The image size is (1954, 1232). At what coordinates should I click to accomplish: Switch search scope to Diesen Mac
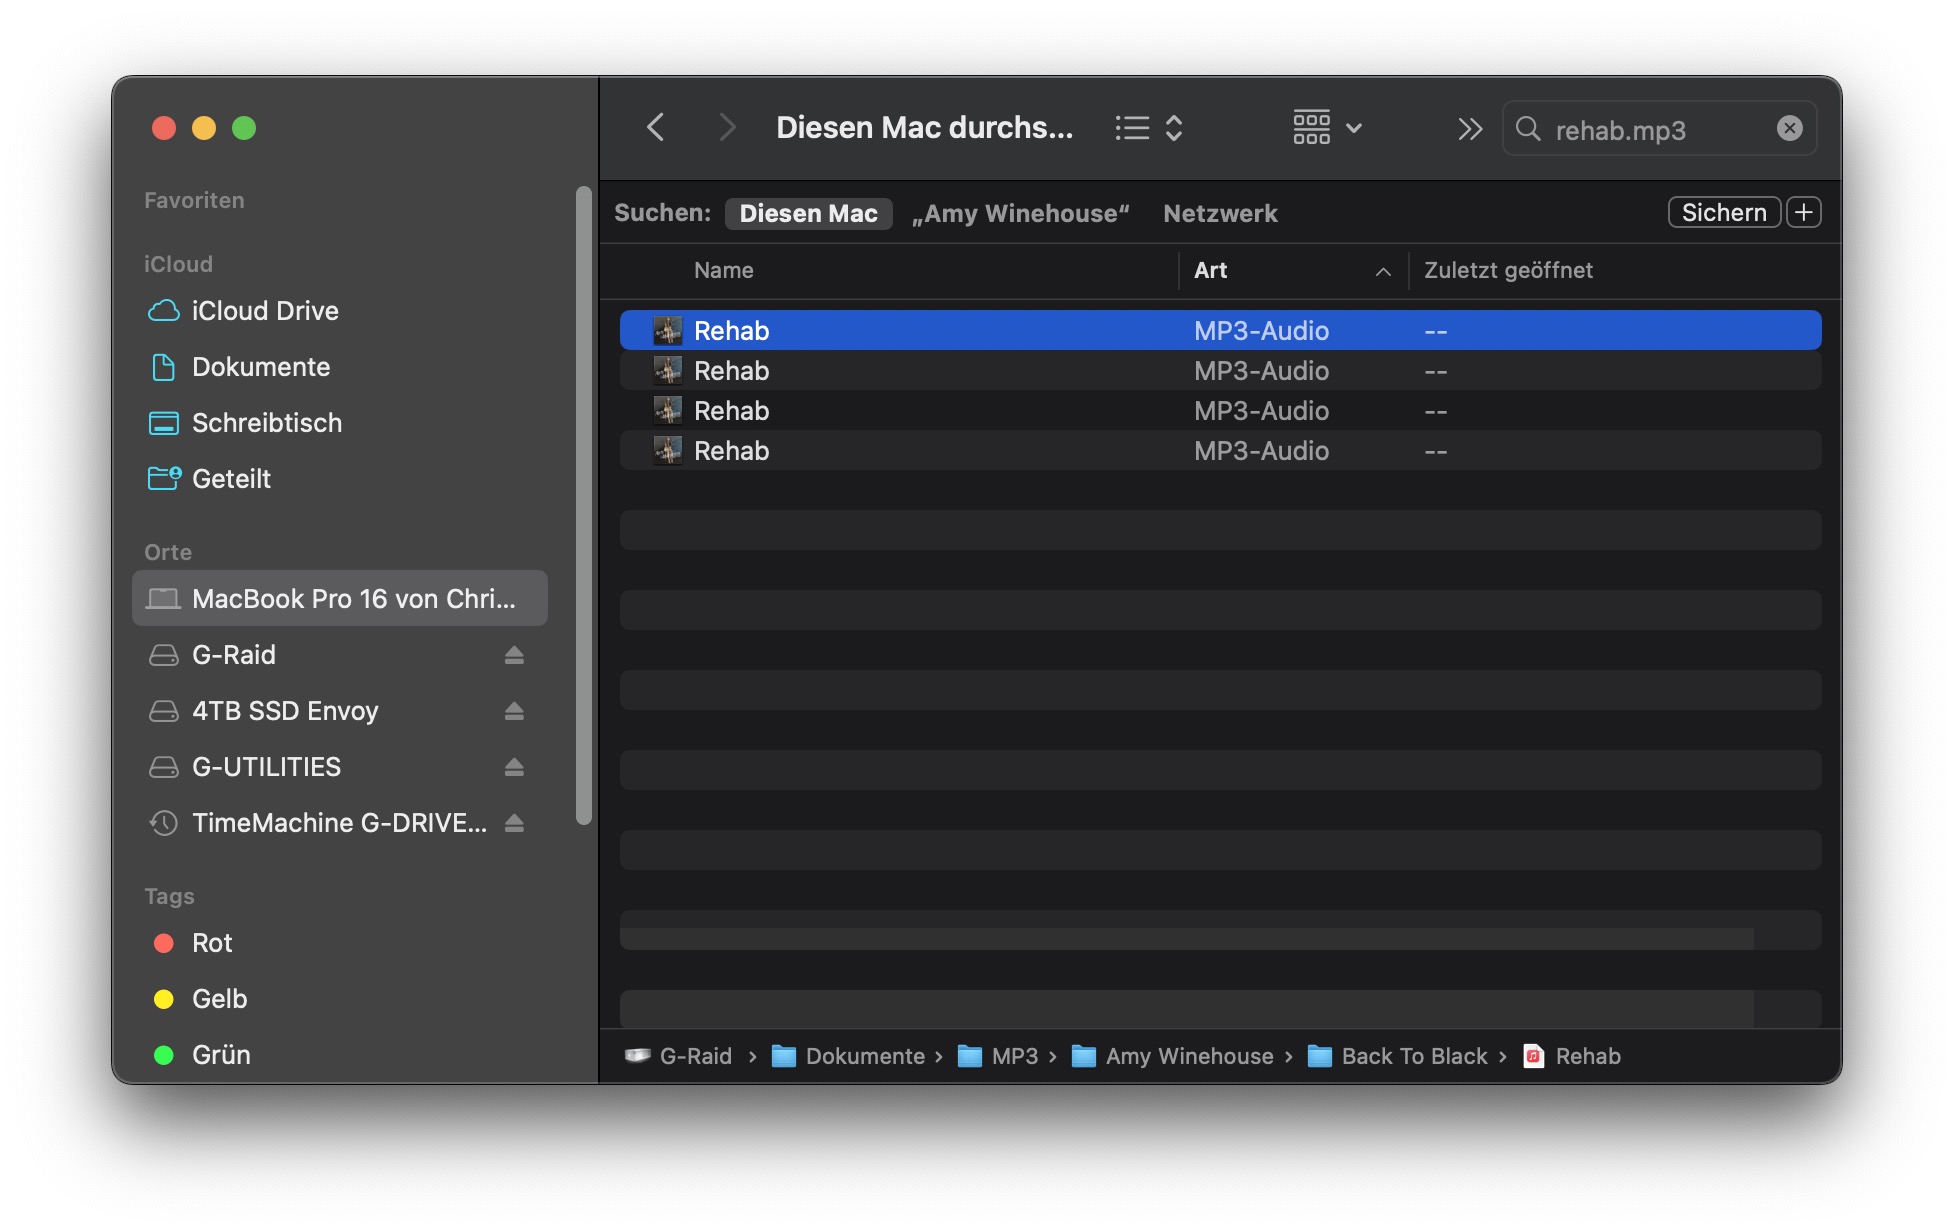point(808,213)
